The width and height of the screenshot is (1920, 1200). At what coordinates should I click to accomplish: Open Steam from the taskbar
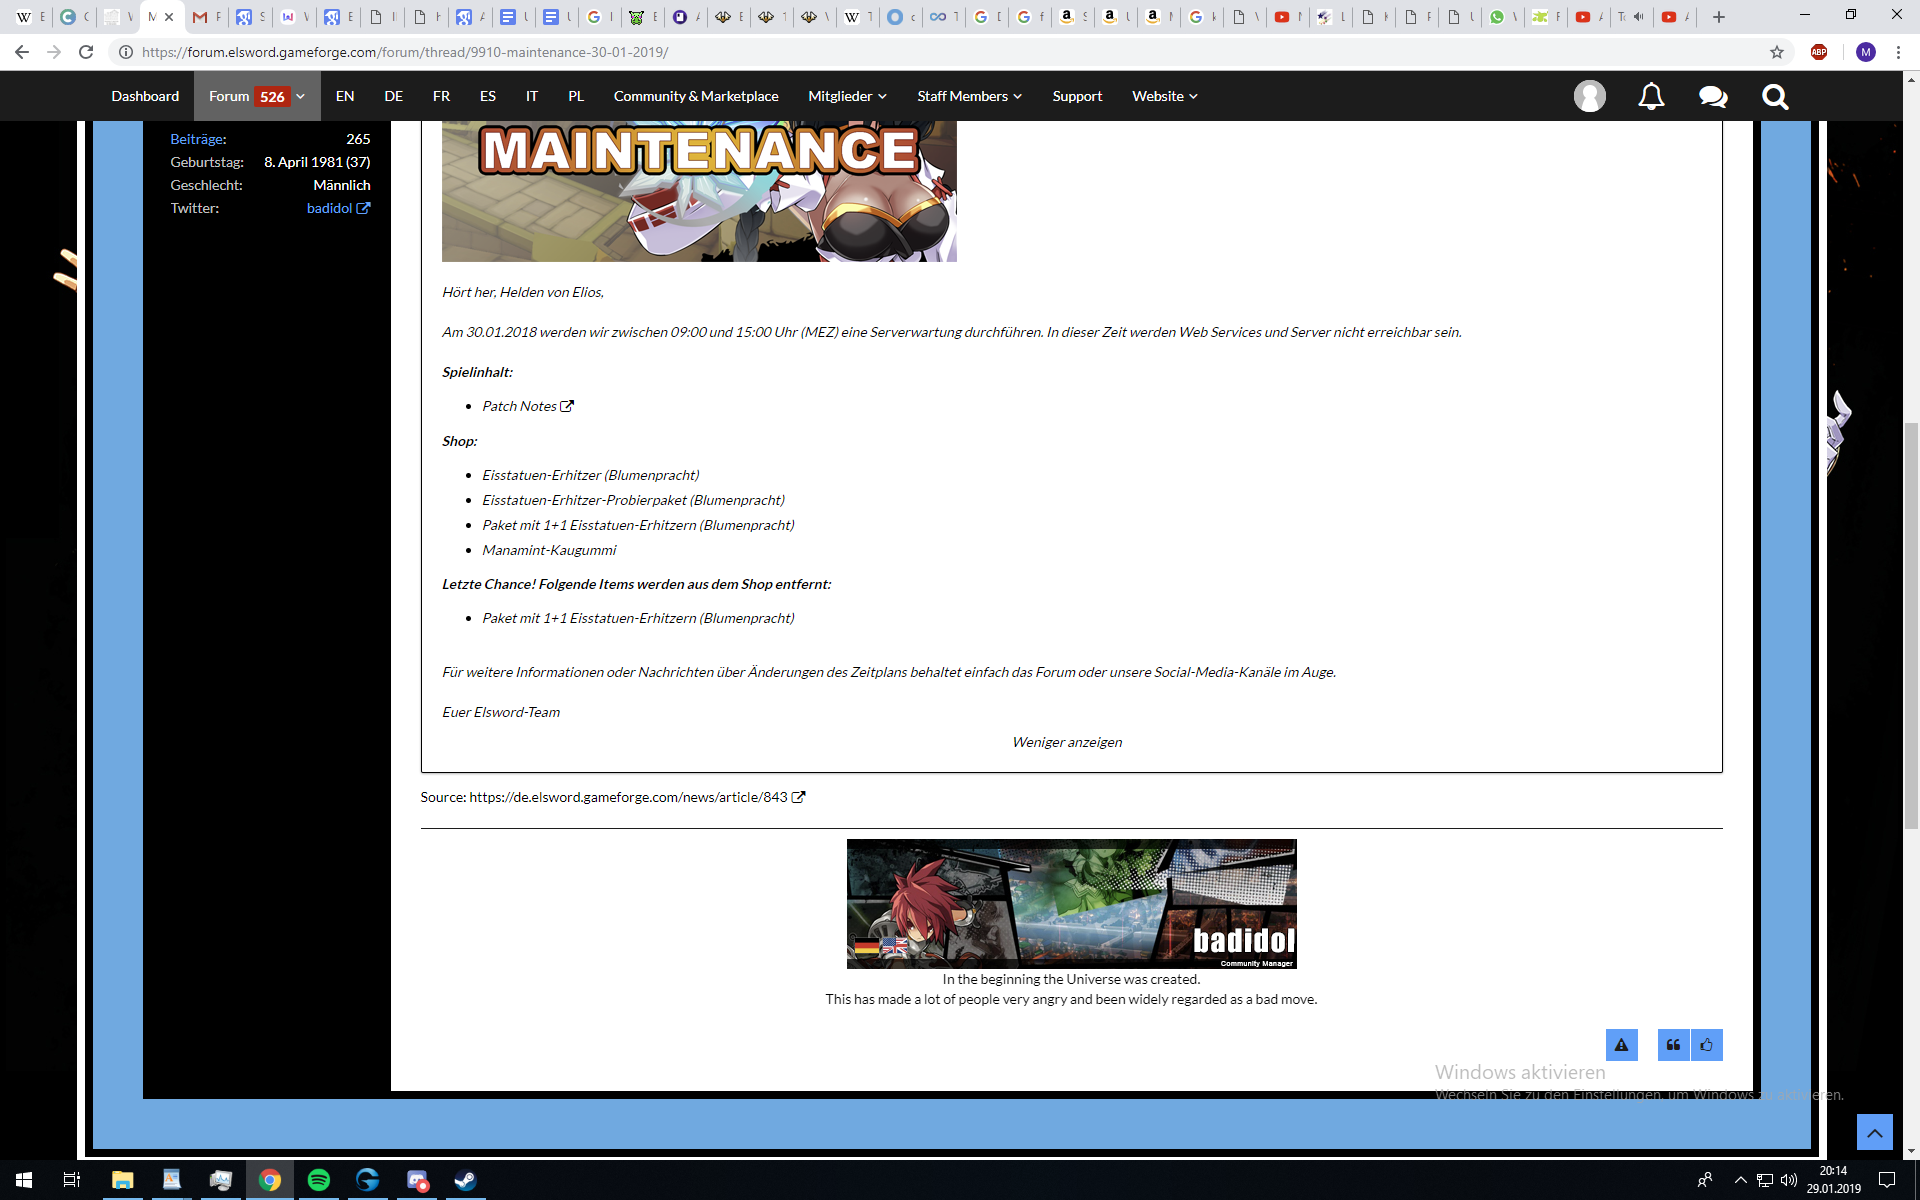tap(465, 1180)
